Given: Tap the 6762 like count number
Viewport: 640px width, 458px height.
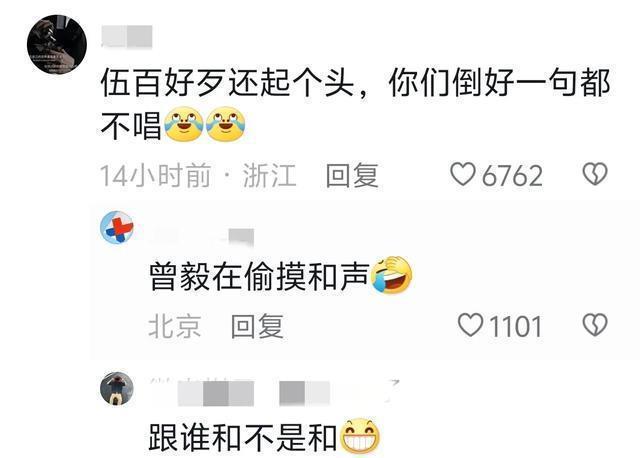Looking at the screenshot, I should [512, 176].
